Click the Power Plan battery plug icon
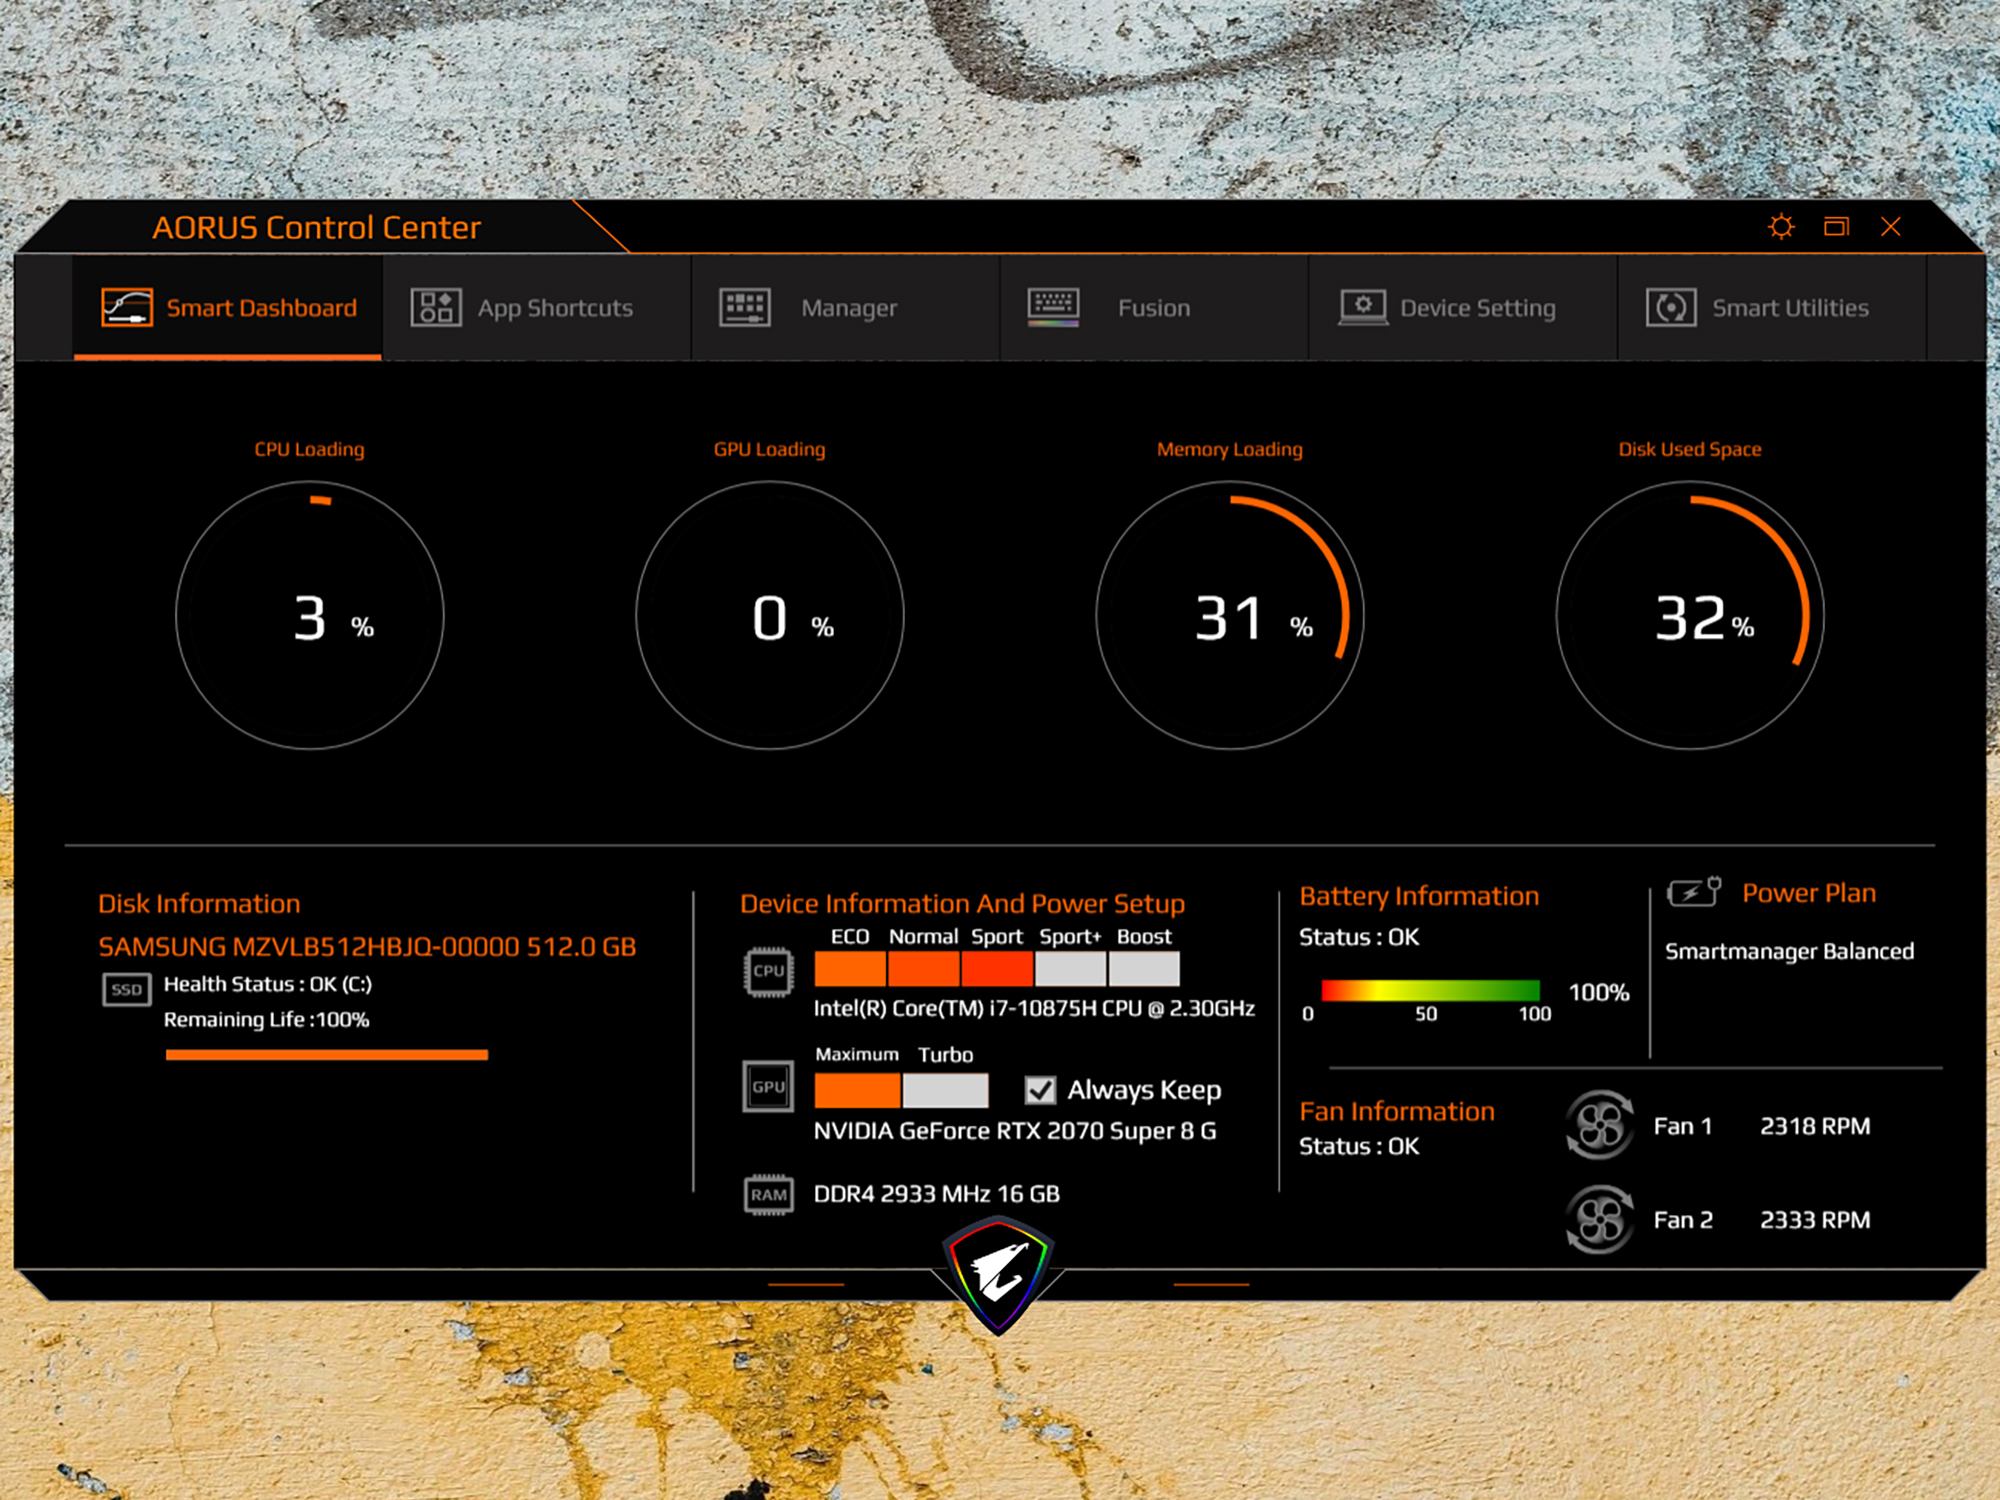 [x=1693, y=891]
